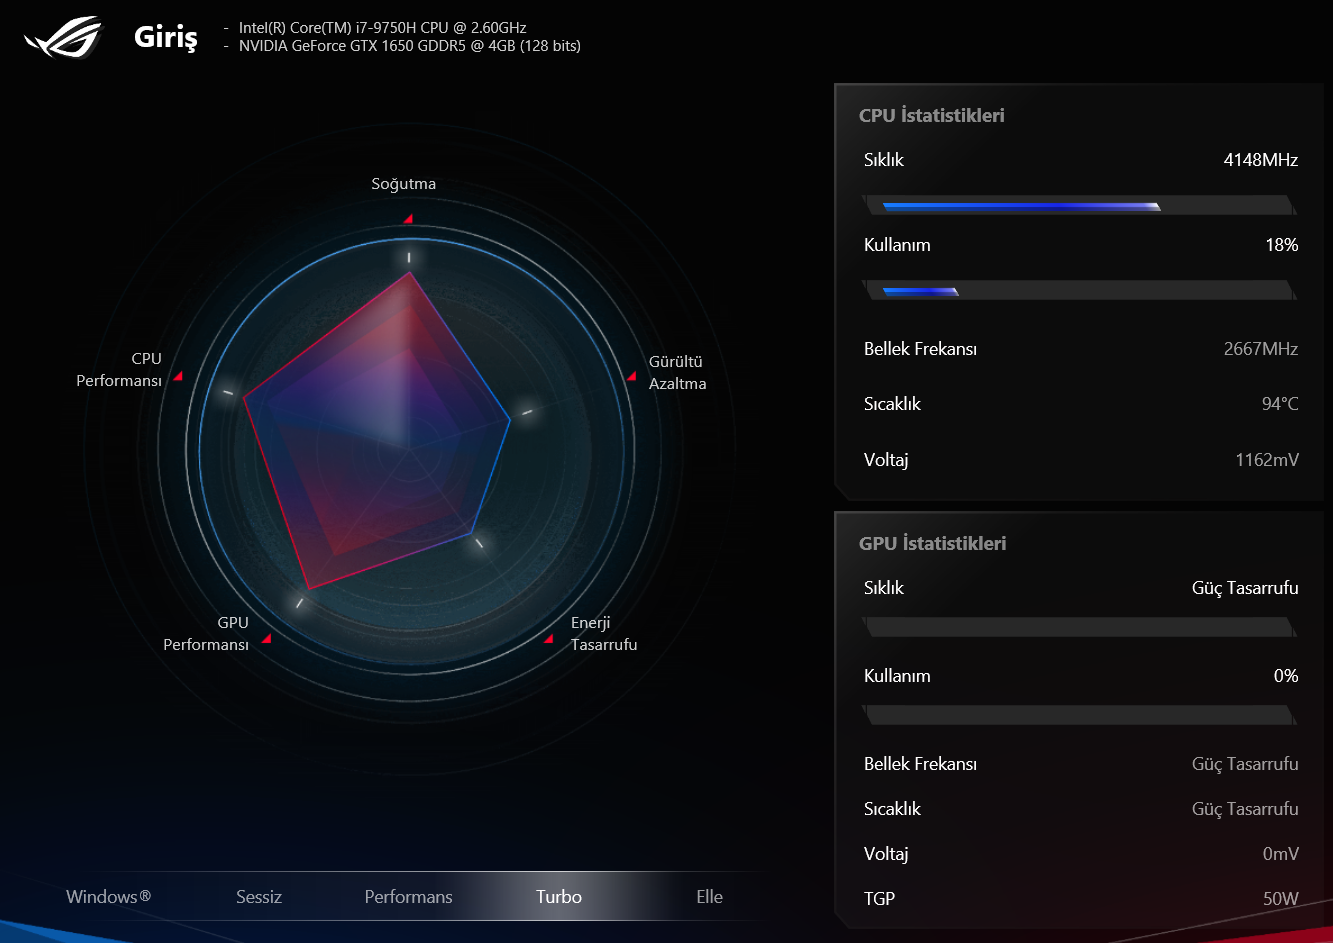The image size is (1333, 943).
Task: Click Güç Tasarrufu value in GPU Sıklık row
Action: 1245,588
